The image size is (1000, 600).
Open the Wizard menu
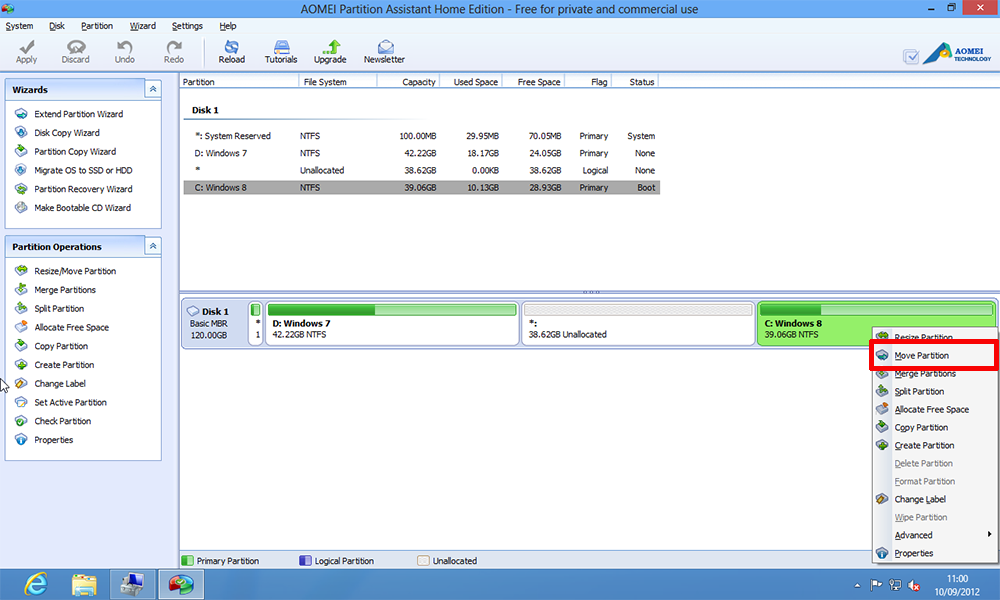tap(143, 26)
